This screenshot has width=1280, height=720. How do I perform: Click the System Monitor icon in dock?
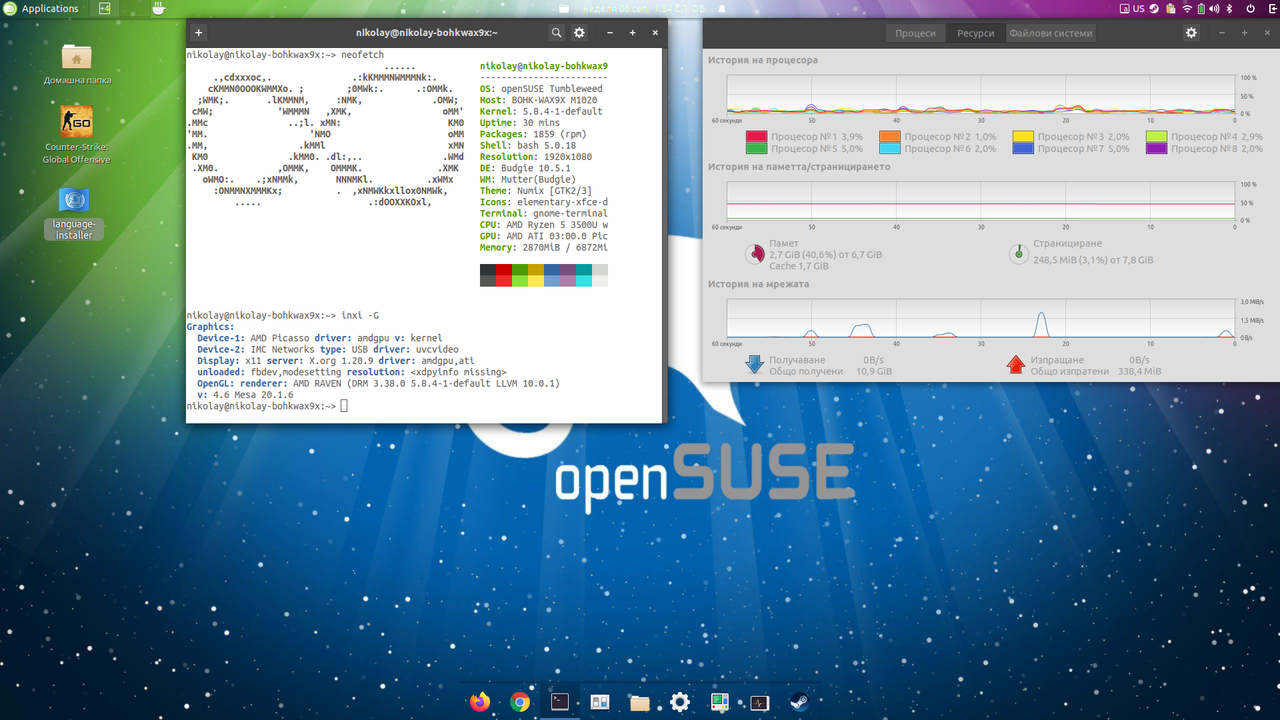tap(759, 702)
